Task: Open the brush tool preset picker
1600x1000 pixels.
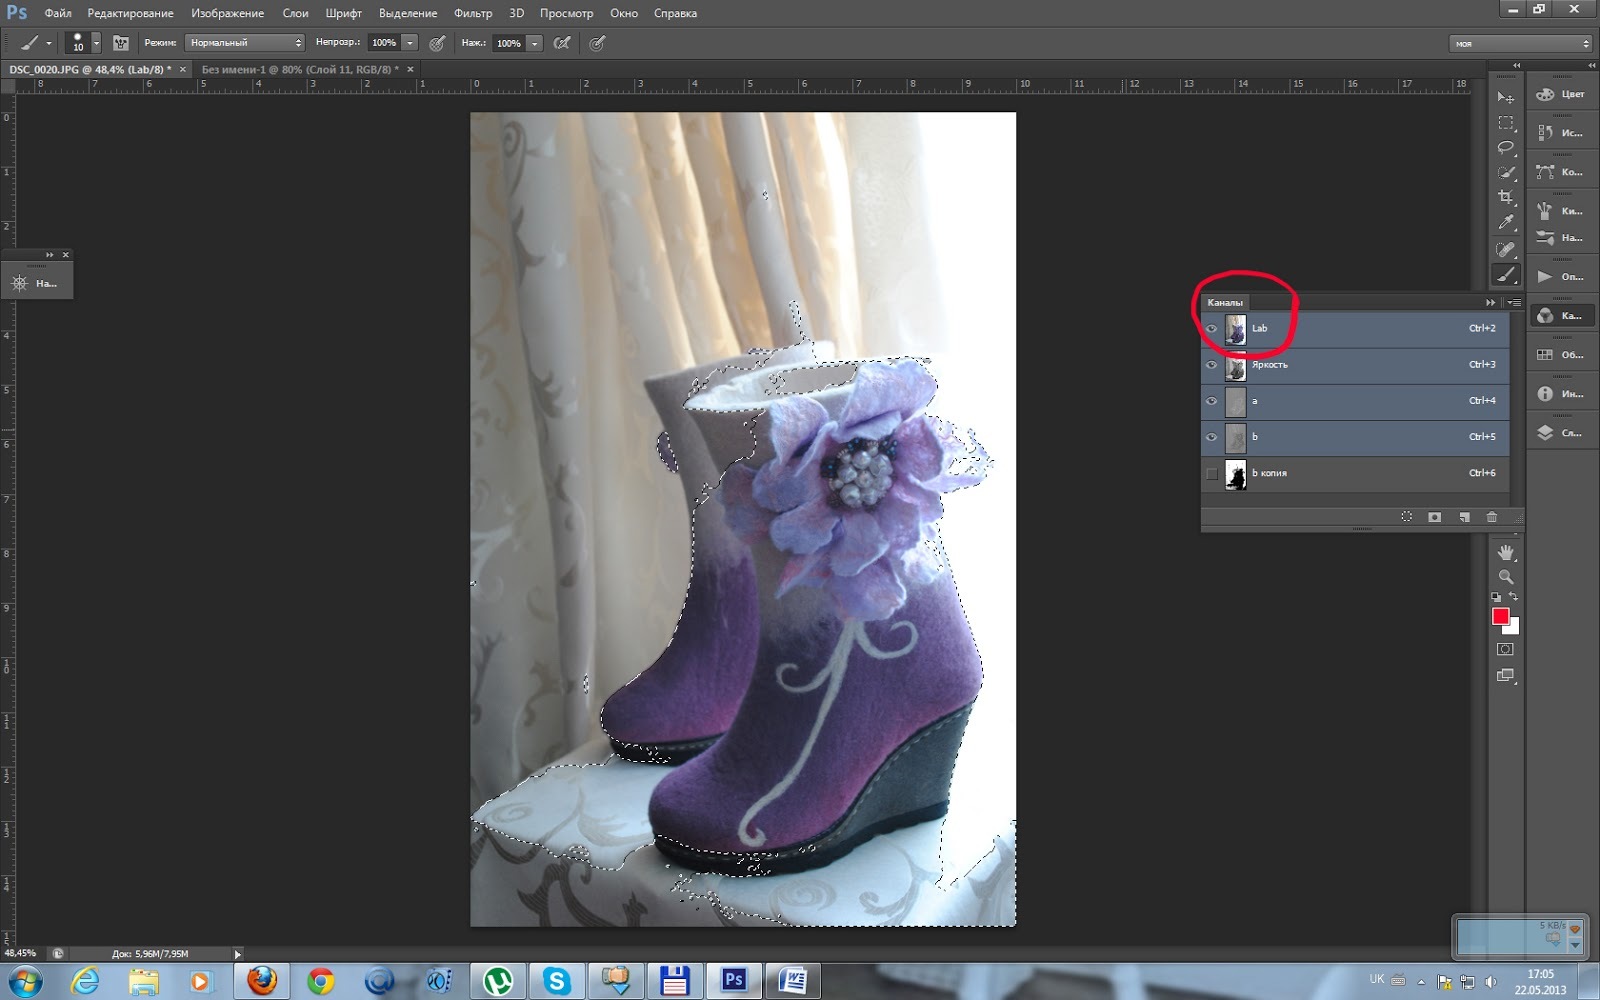Action: tap(35, 43)
